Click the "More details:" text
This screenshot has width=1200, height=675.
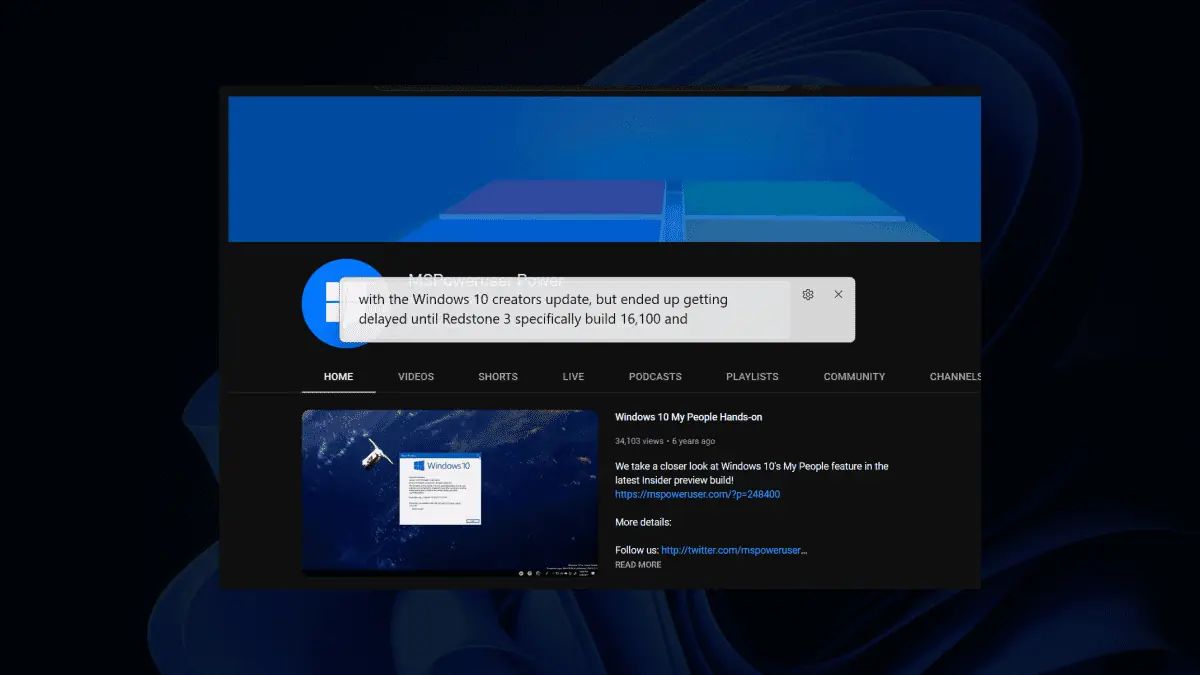point(643,522)
